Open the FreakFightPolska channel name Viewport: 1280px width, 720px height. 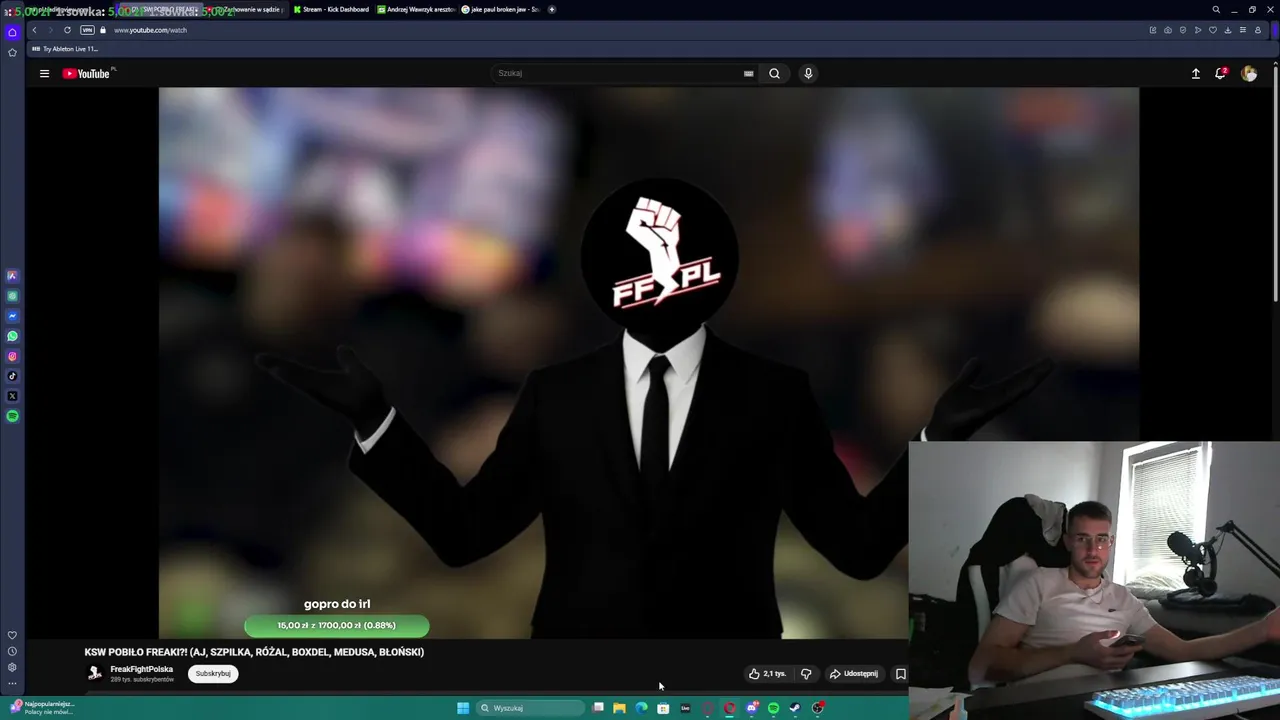point(142,669)
